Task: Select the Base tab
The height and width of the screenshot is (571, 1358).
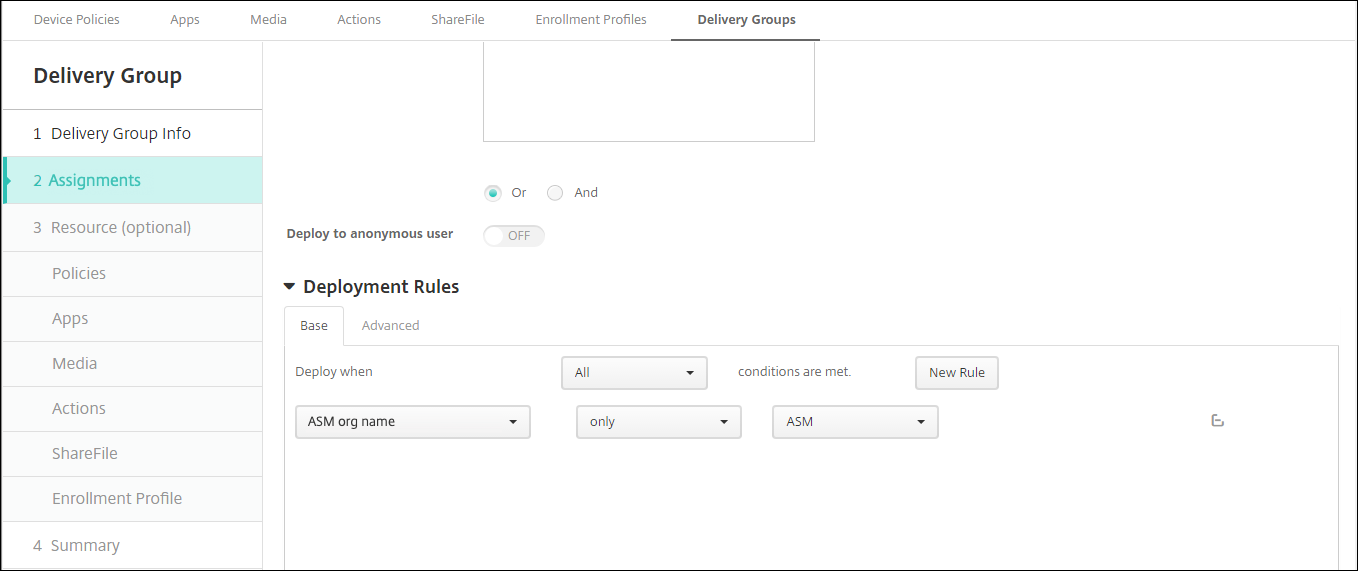Action: pos(314,325)
